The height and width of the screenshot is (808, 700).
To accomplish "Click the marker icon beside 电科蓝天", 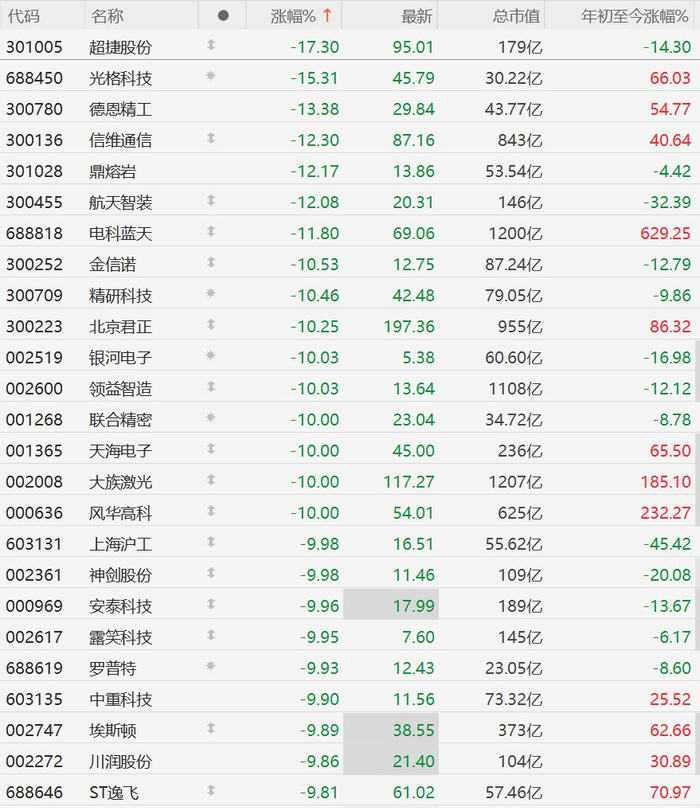I will pyautogui.click(x=211, y=231).
